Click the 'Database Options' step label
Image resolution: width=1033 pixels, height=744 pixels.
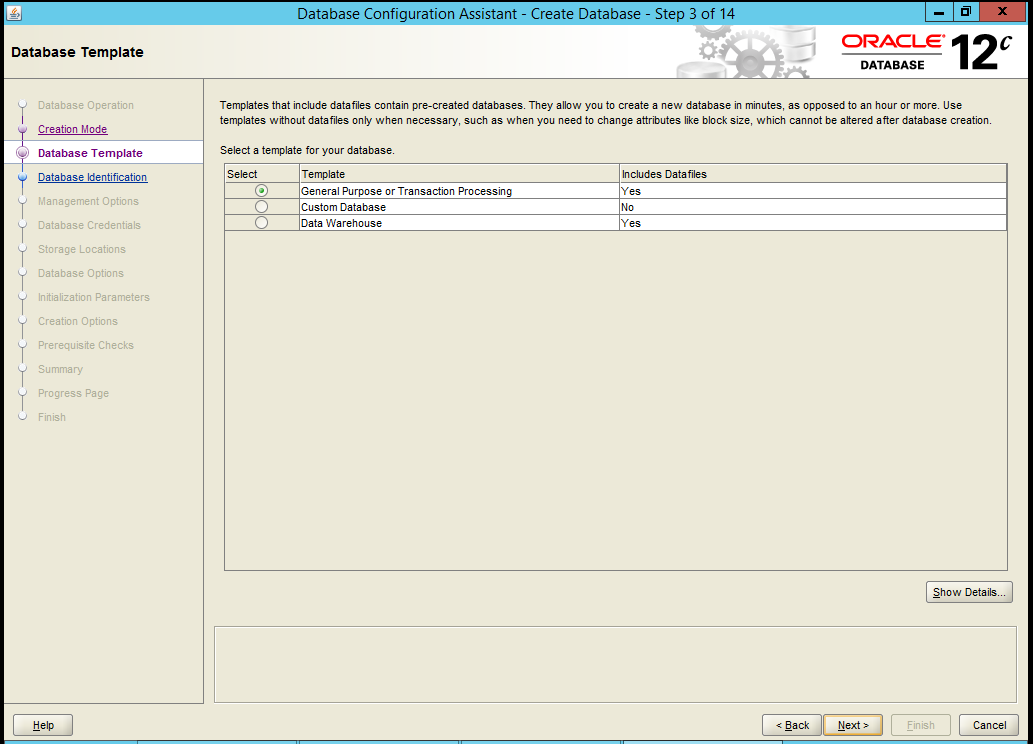coord(80,273)
